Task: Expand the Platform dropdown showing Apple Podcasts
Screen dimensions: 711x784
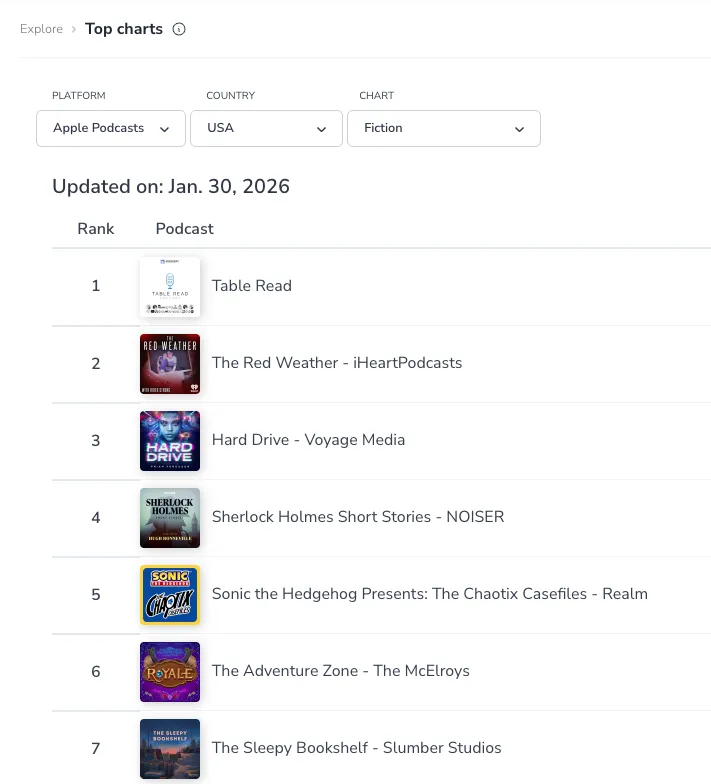Action: click(x=111, y=128)
